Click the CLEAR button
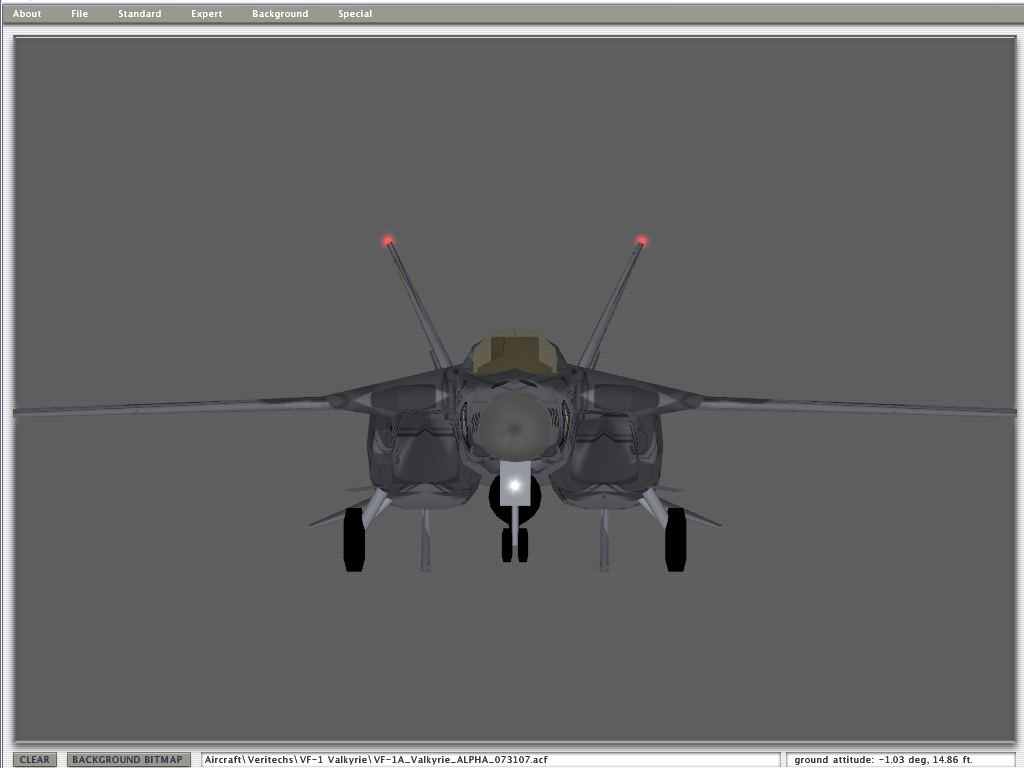Screen dimensions: 1024x768 [x=35, y=760]
